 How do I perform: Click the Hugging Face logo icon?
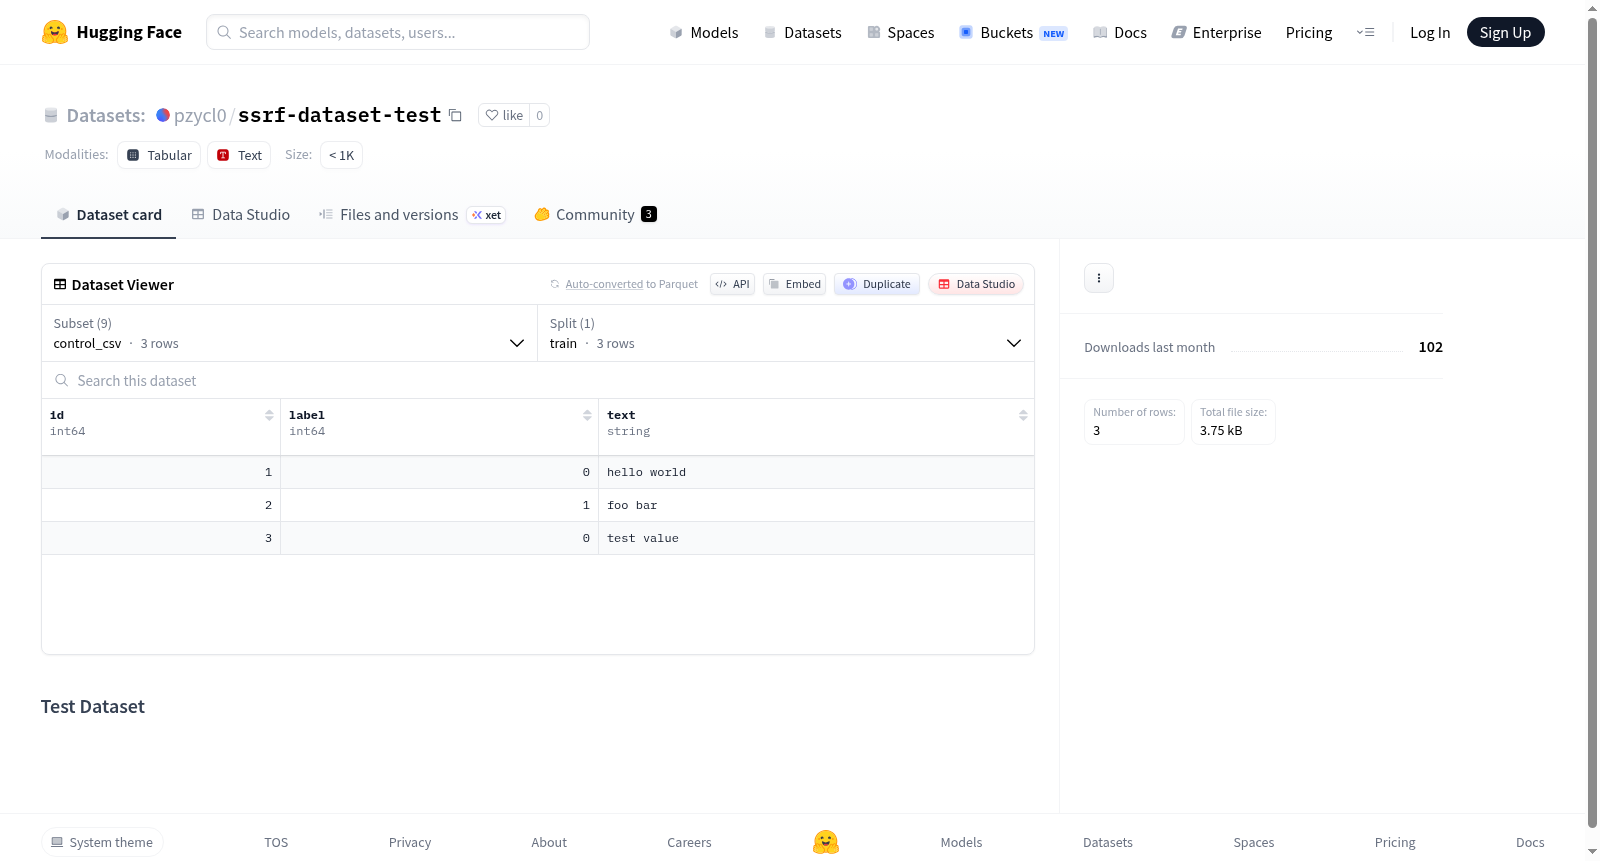coord(55,32)
